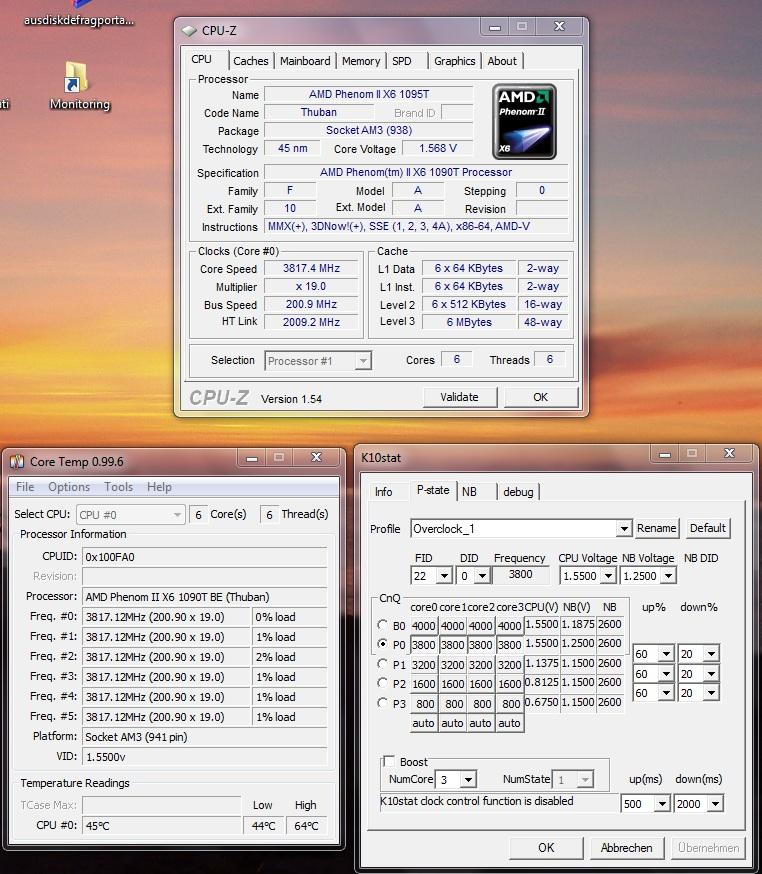This screenshot has height=874, width=762.
Task: Click the CPU-Z title bar icon
Action: (x=190, y=31)
